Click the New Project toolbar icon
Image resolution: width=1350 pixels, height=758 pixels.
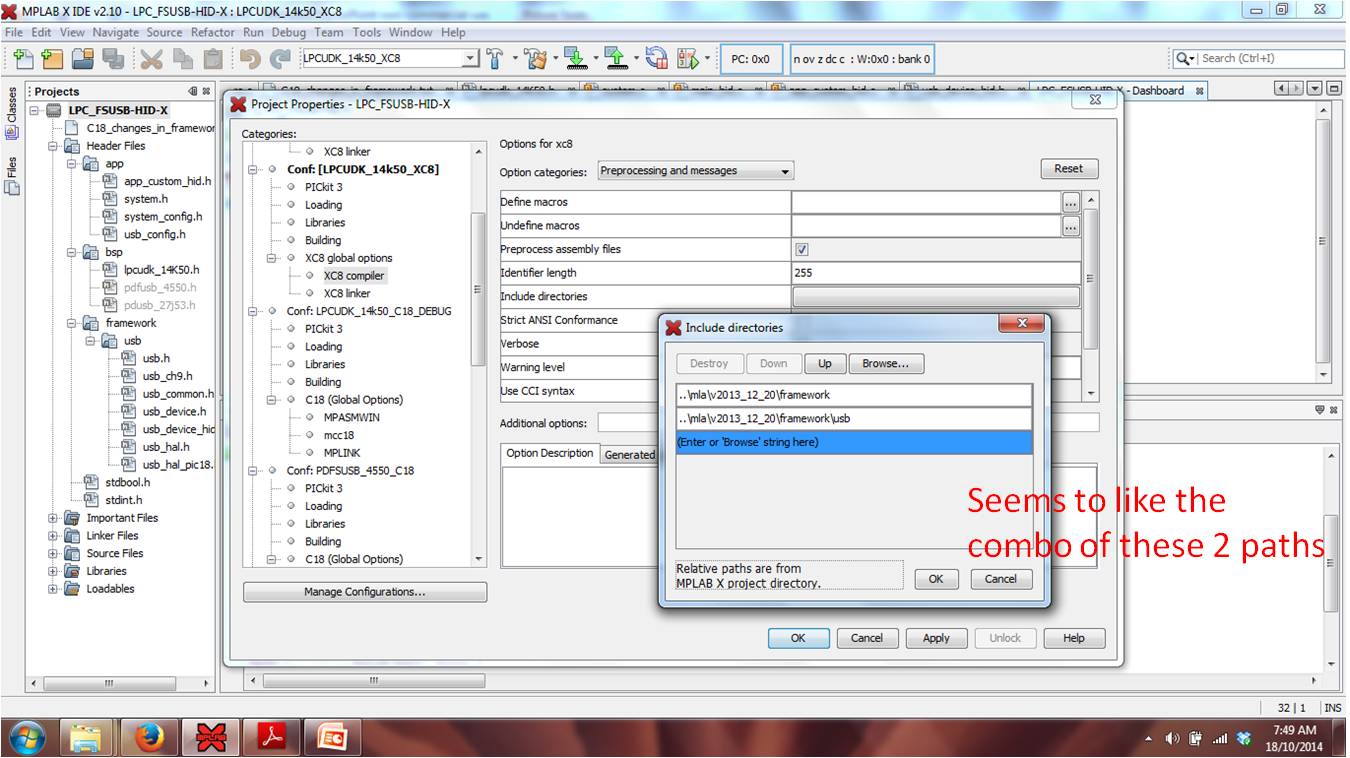[x=51, y=59]
